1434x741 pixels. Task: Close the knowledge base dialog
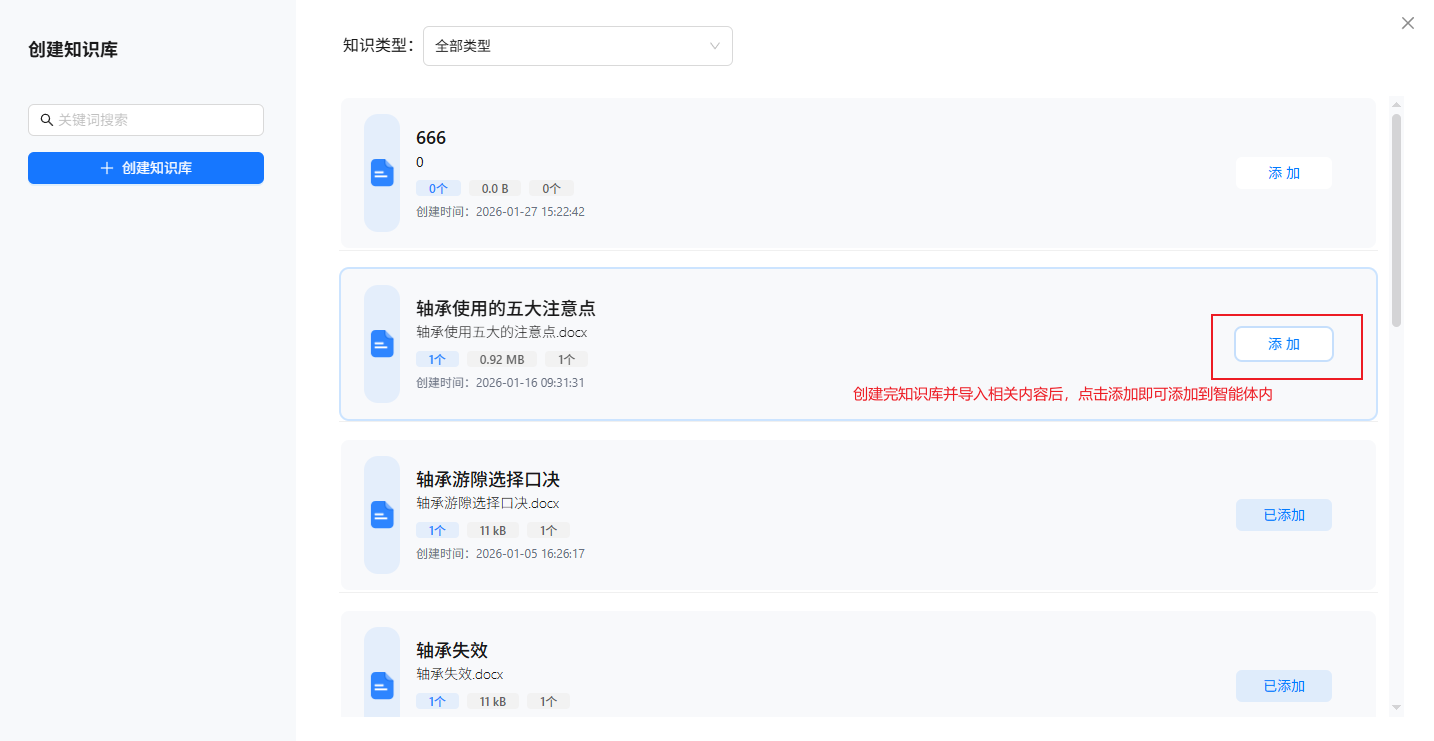click(1407, 23)
